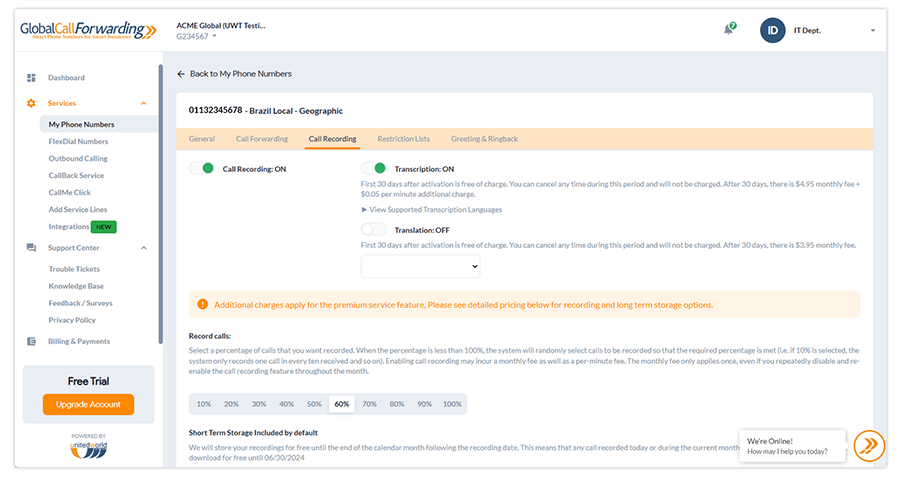Viewport: 900px width, 478px height.
Task: Click the GlobalCallForwarding logo
Action: (88, 30)
